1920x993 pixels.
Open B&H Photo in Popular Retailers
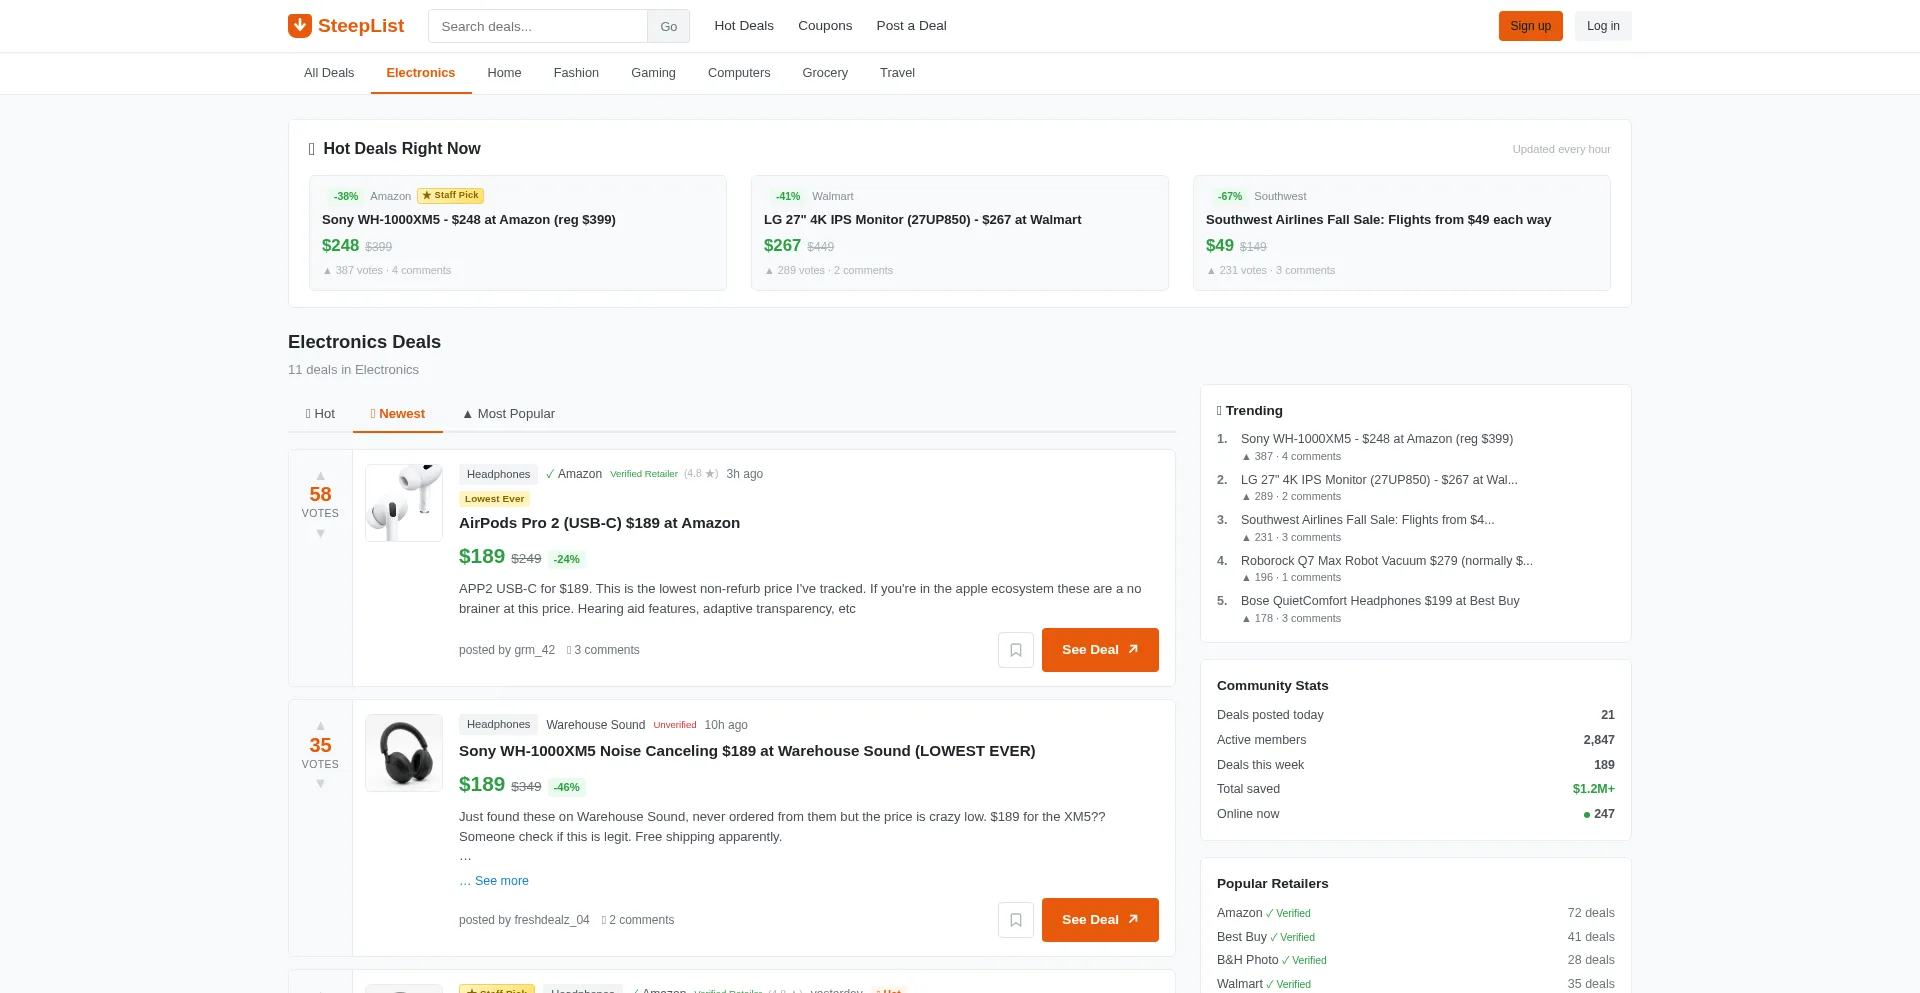[x=1247, y=960]
